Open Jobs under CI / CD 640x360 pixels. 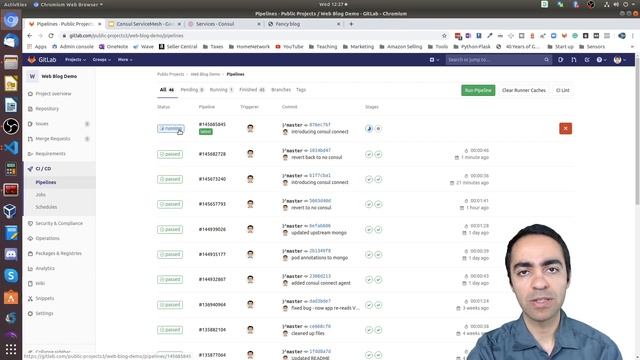[x=40, y=195]
